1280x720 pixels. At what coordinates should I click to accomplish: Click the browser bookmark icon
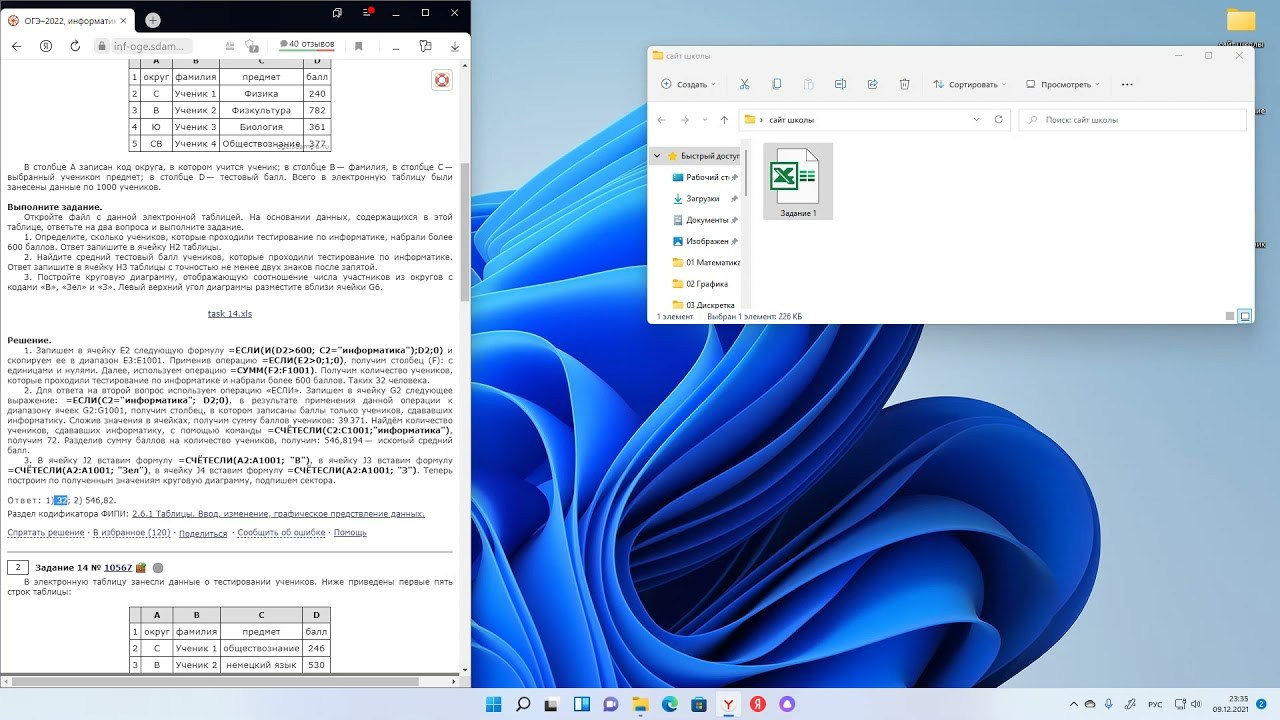(358, 46)
